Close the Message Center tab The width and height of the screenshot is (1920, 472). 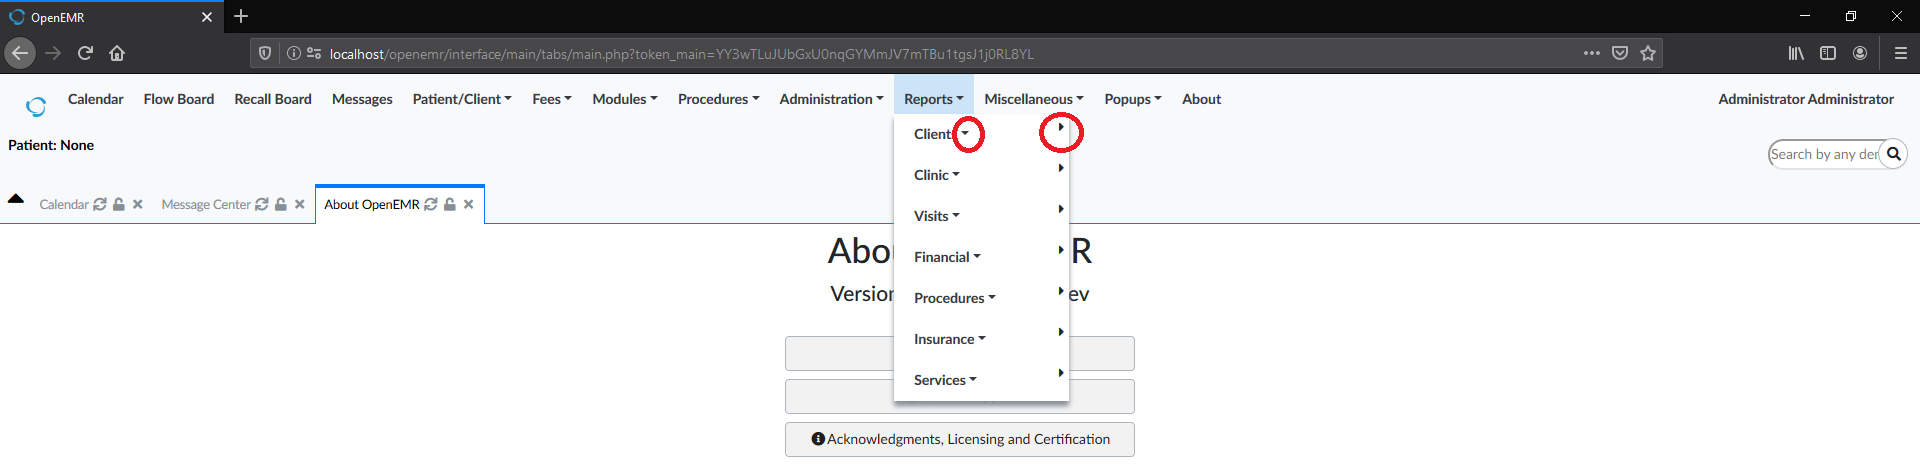tap(299, 204)
